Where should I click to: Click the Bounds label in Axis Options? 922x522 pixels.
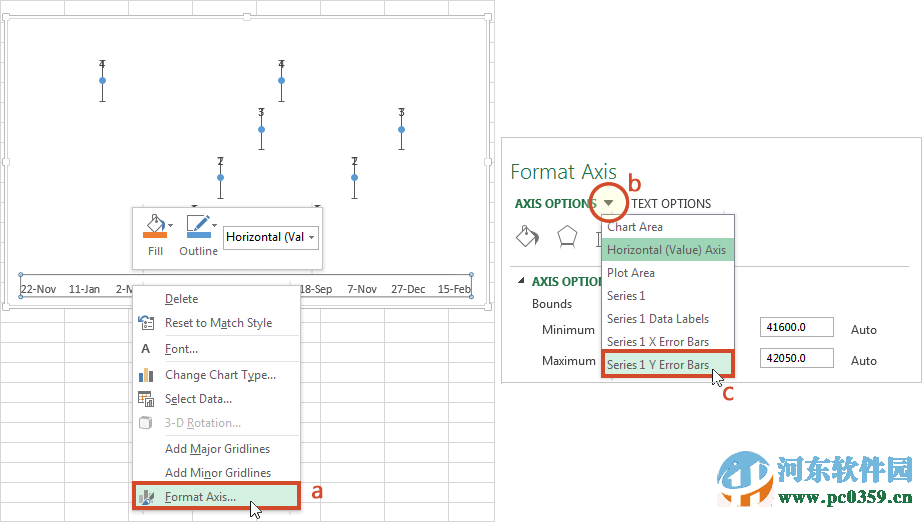click(x=552, y=304)
